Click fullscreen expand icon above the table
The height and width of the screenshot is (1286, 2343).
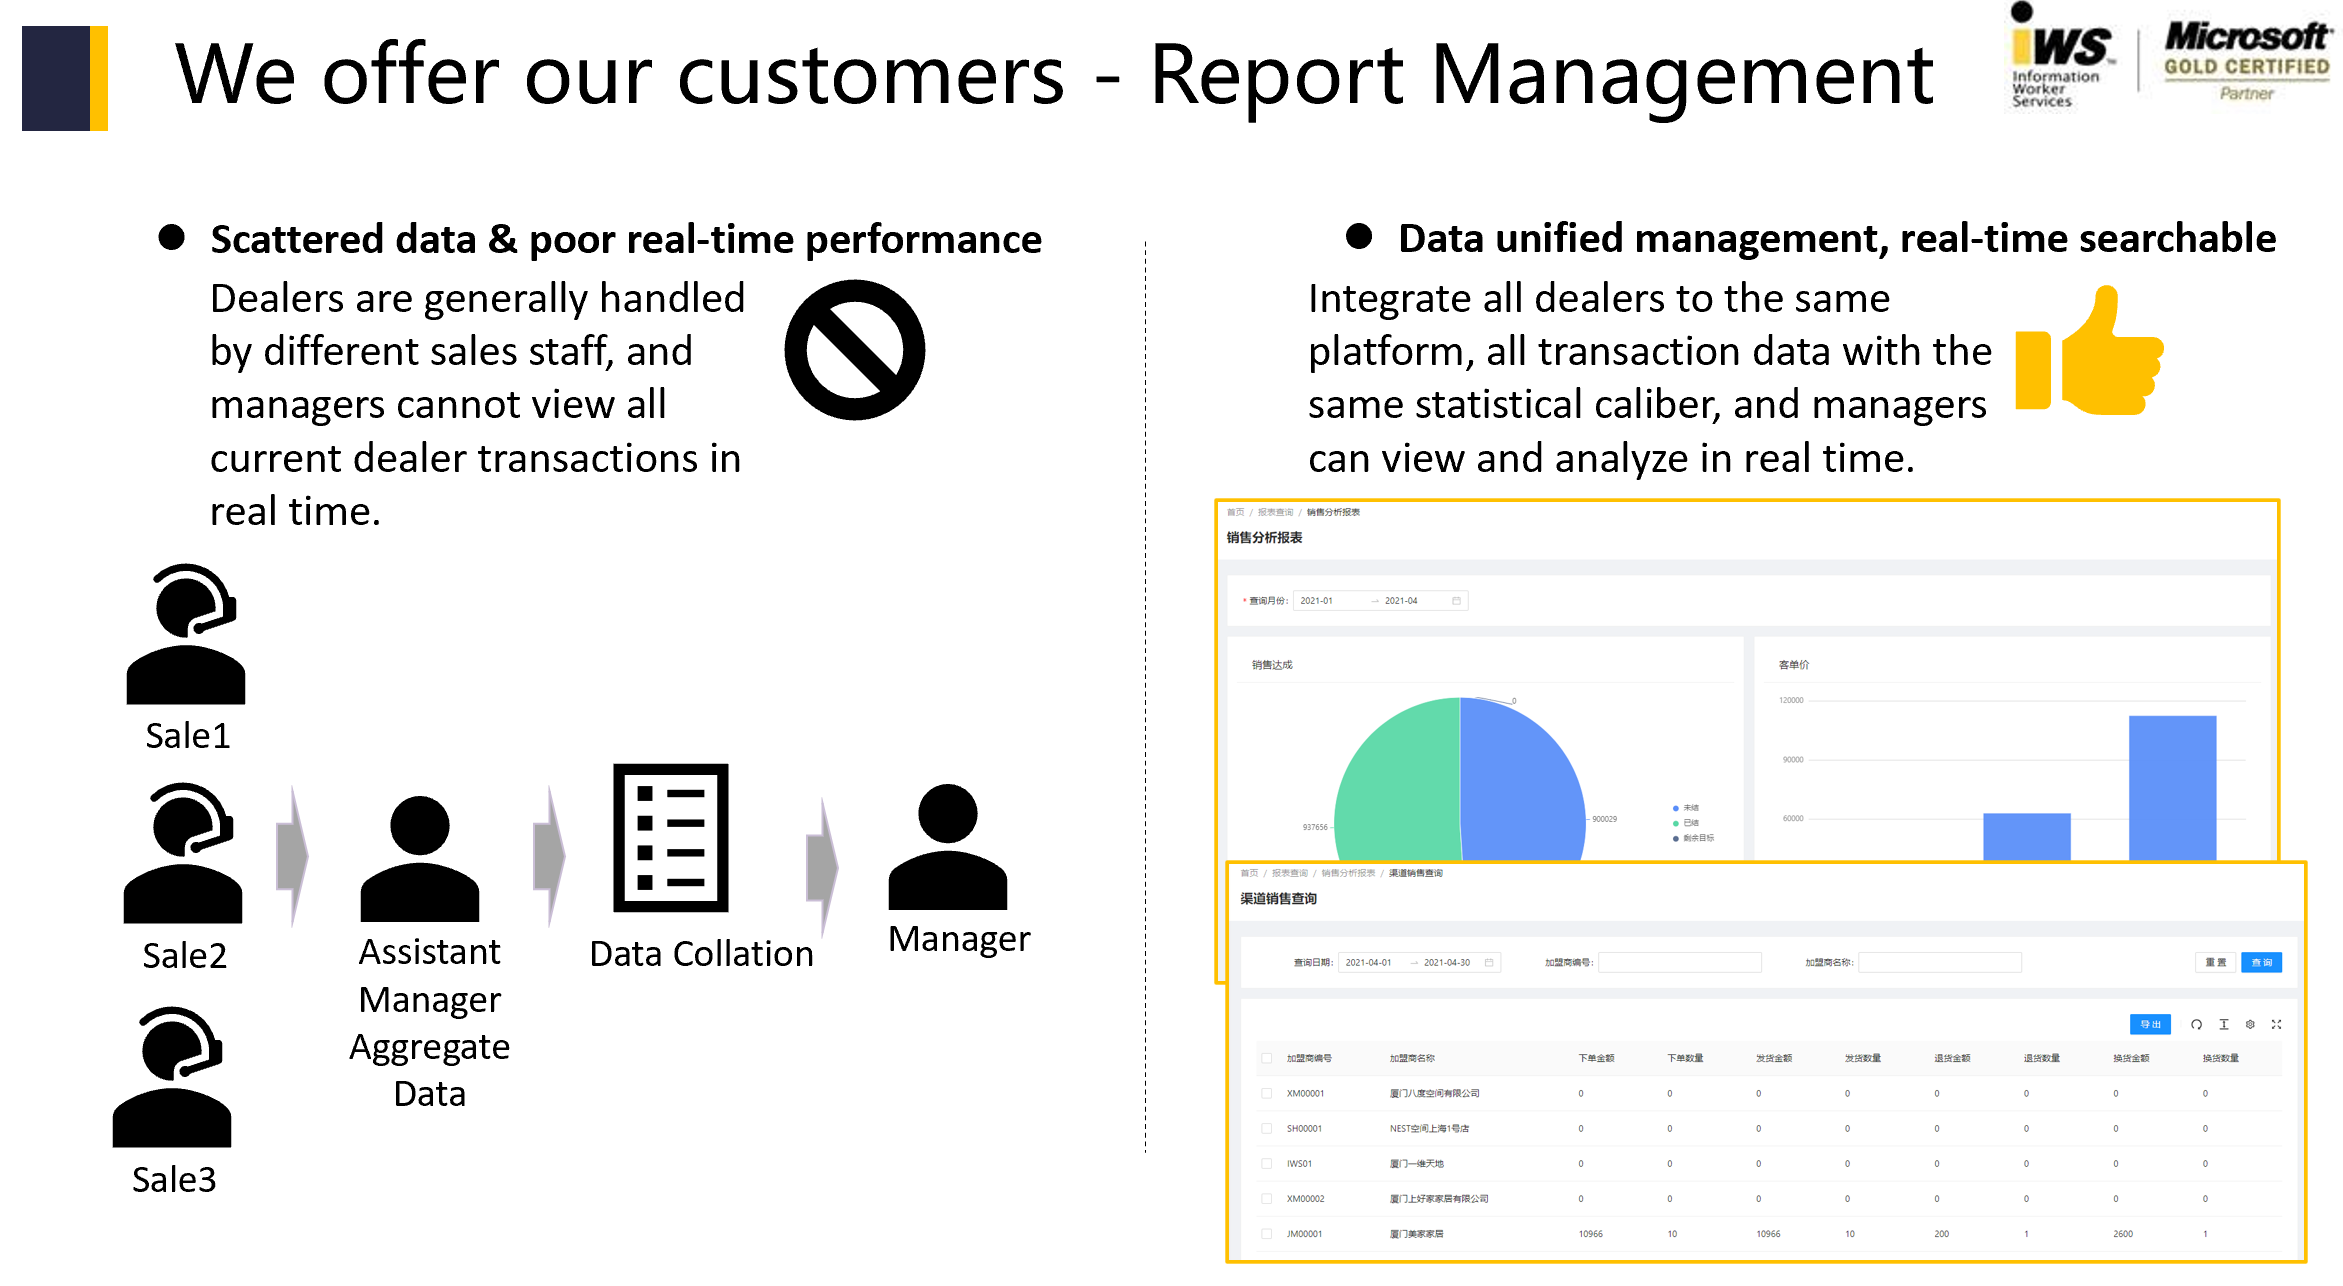pos(2276,1024)
